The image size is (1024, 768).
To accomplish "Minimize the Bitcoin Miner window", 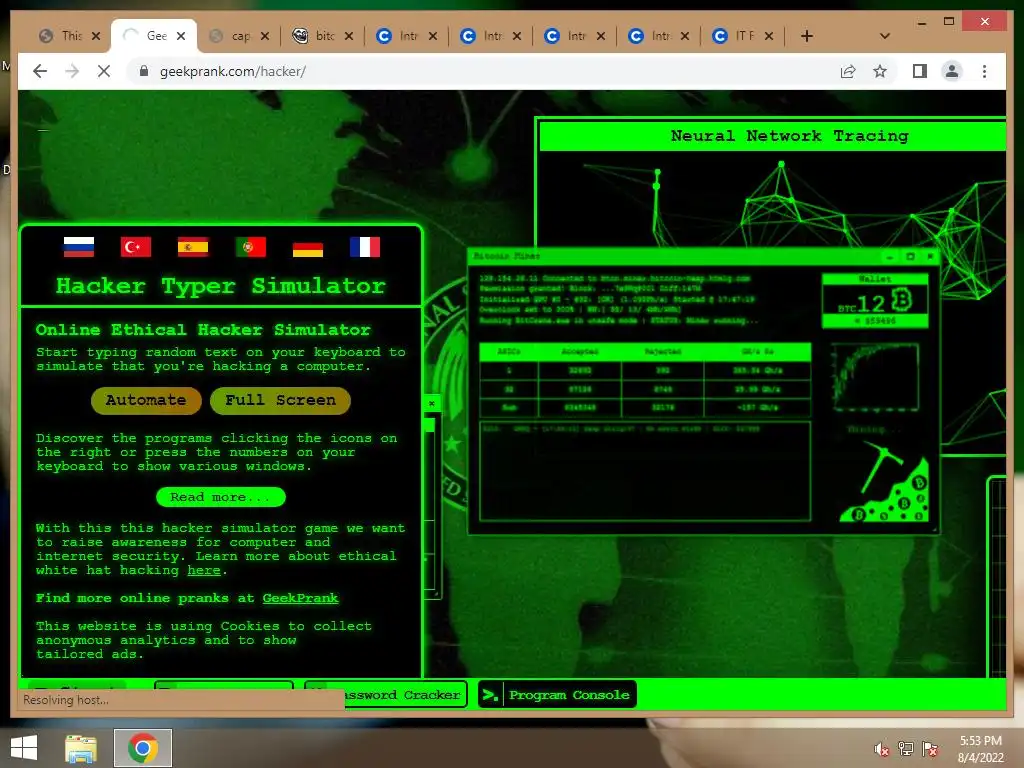I will pyautogui.click(x=890, y=257).
